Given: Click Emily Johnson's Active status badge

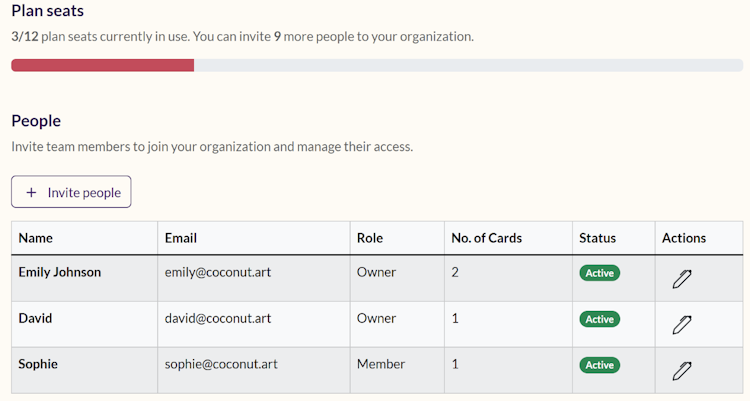Looking at the screenshot, I should pos(599,273).
